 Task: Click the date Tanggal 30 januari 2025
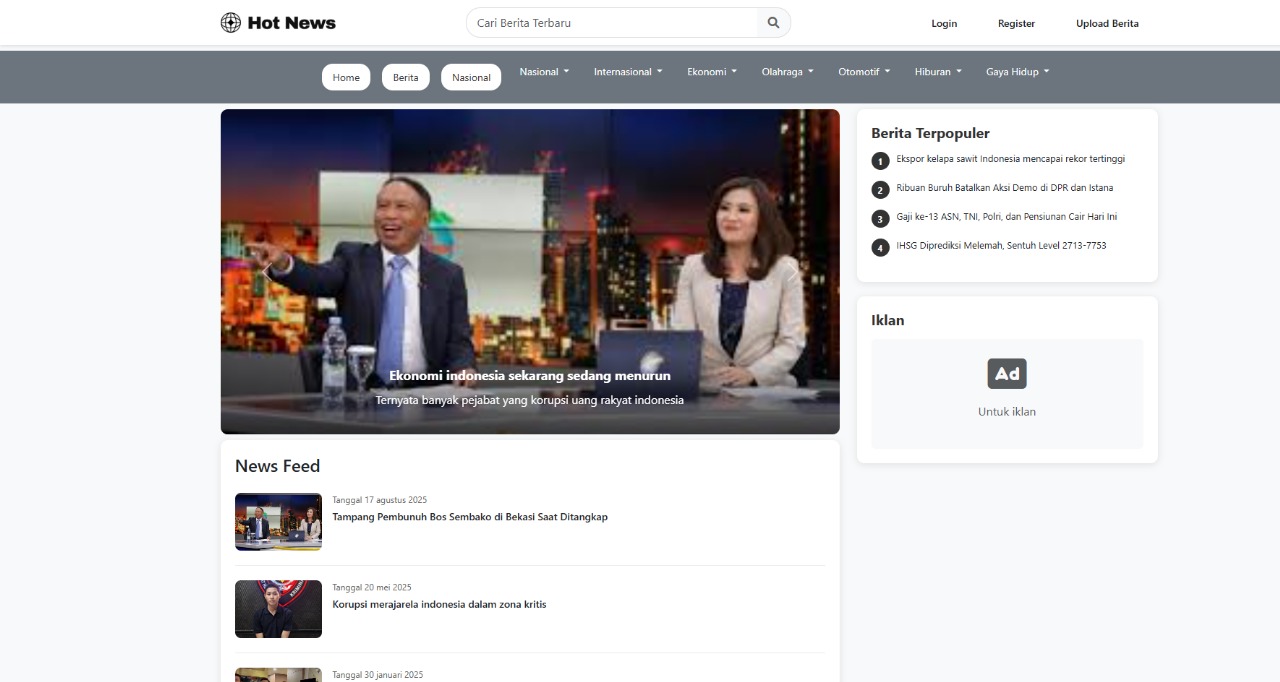point(378,675)
